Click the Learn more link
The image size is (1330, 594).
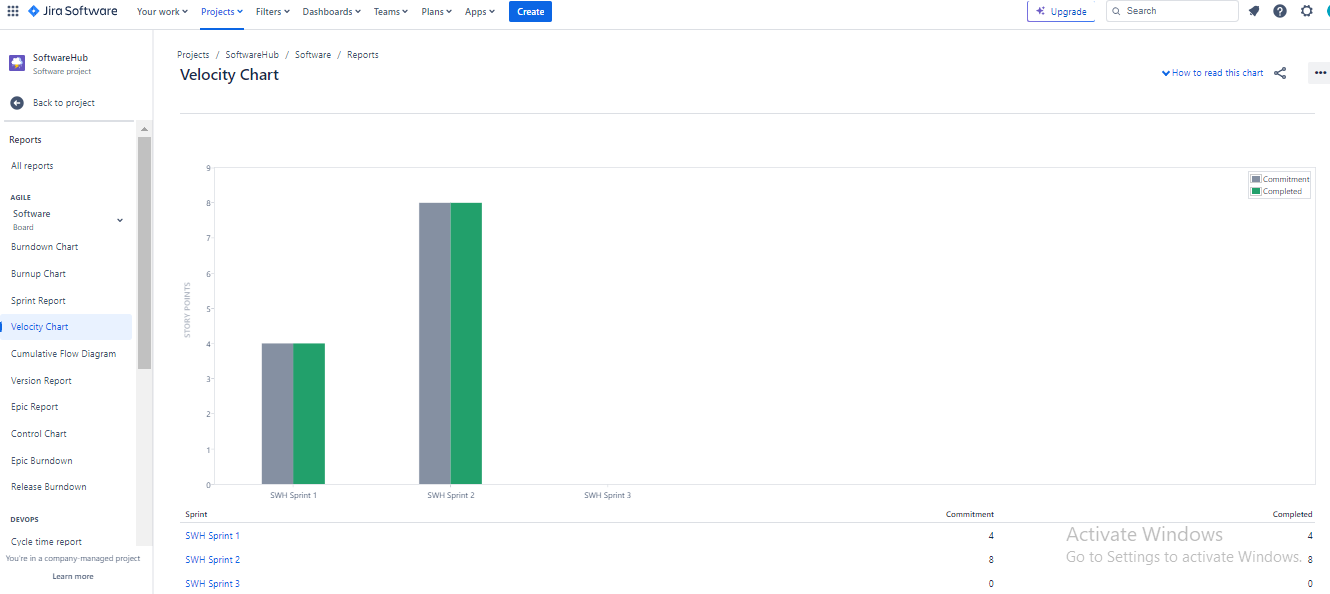pyautogui.click(x=72, y=576)
